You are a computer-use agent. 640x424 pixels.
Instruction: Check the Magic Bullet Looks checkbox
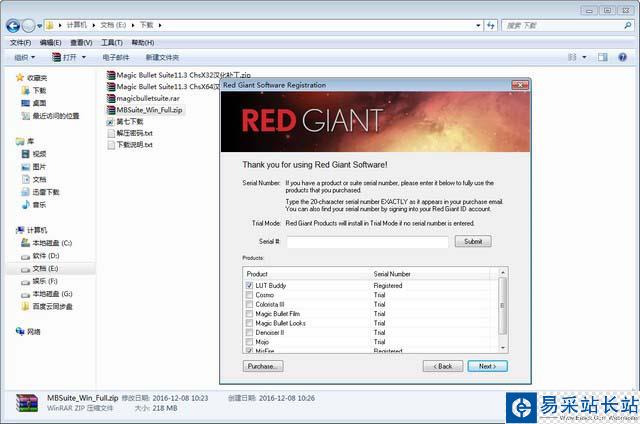pos(249,323)
